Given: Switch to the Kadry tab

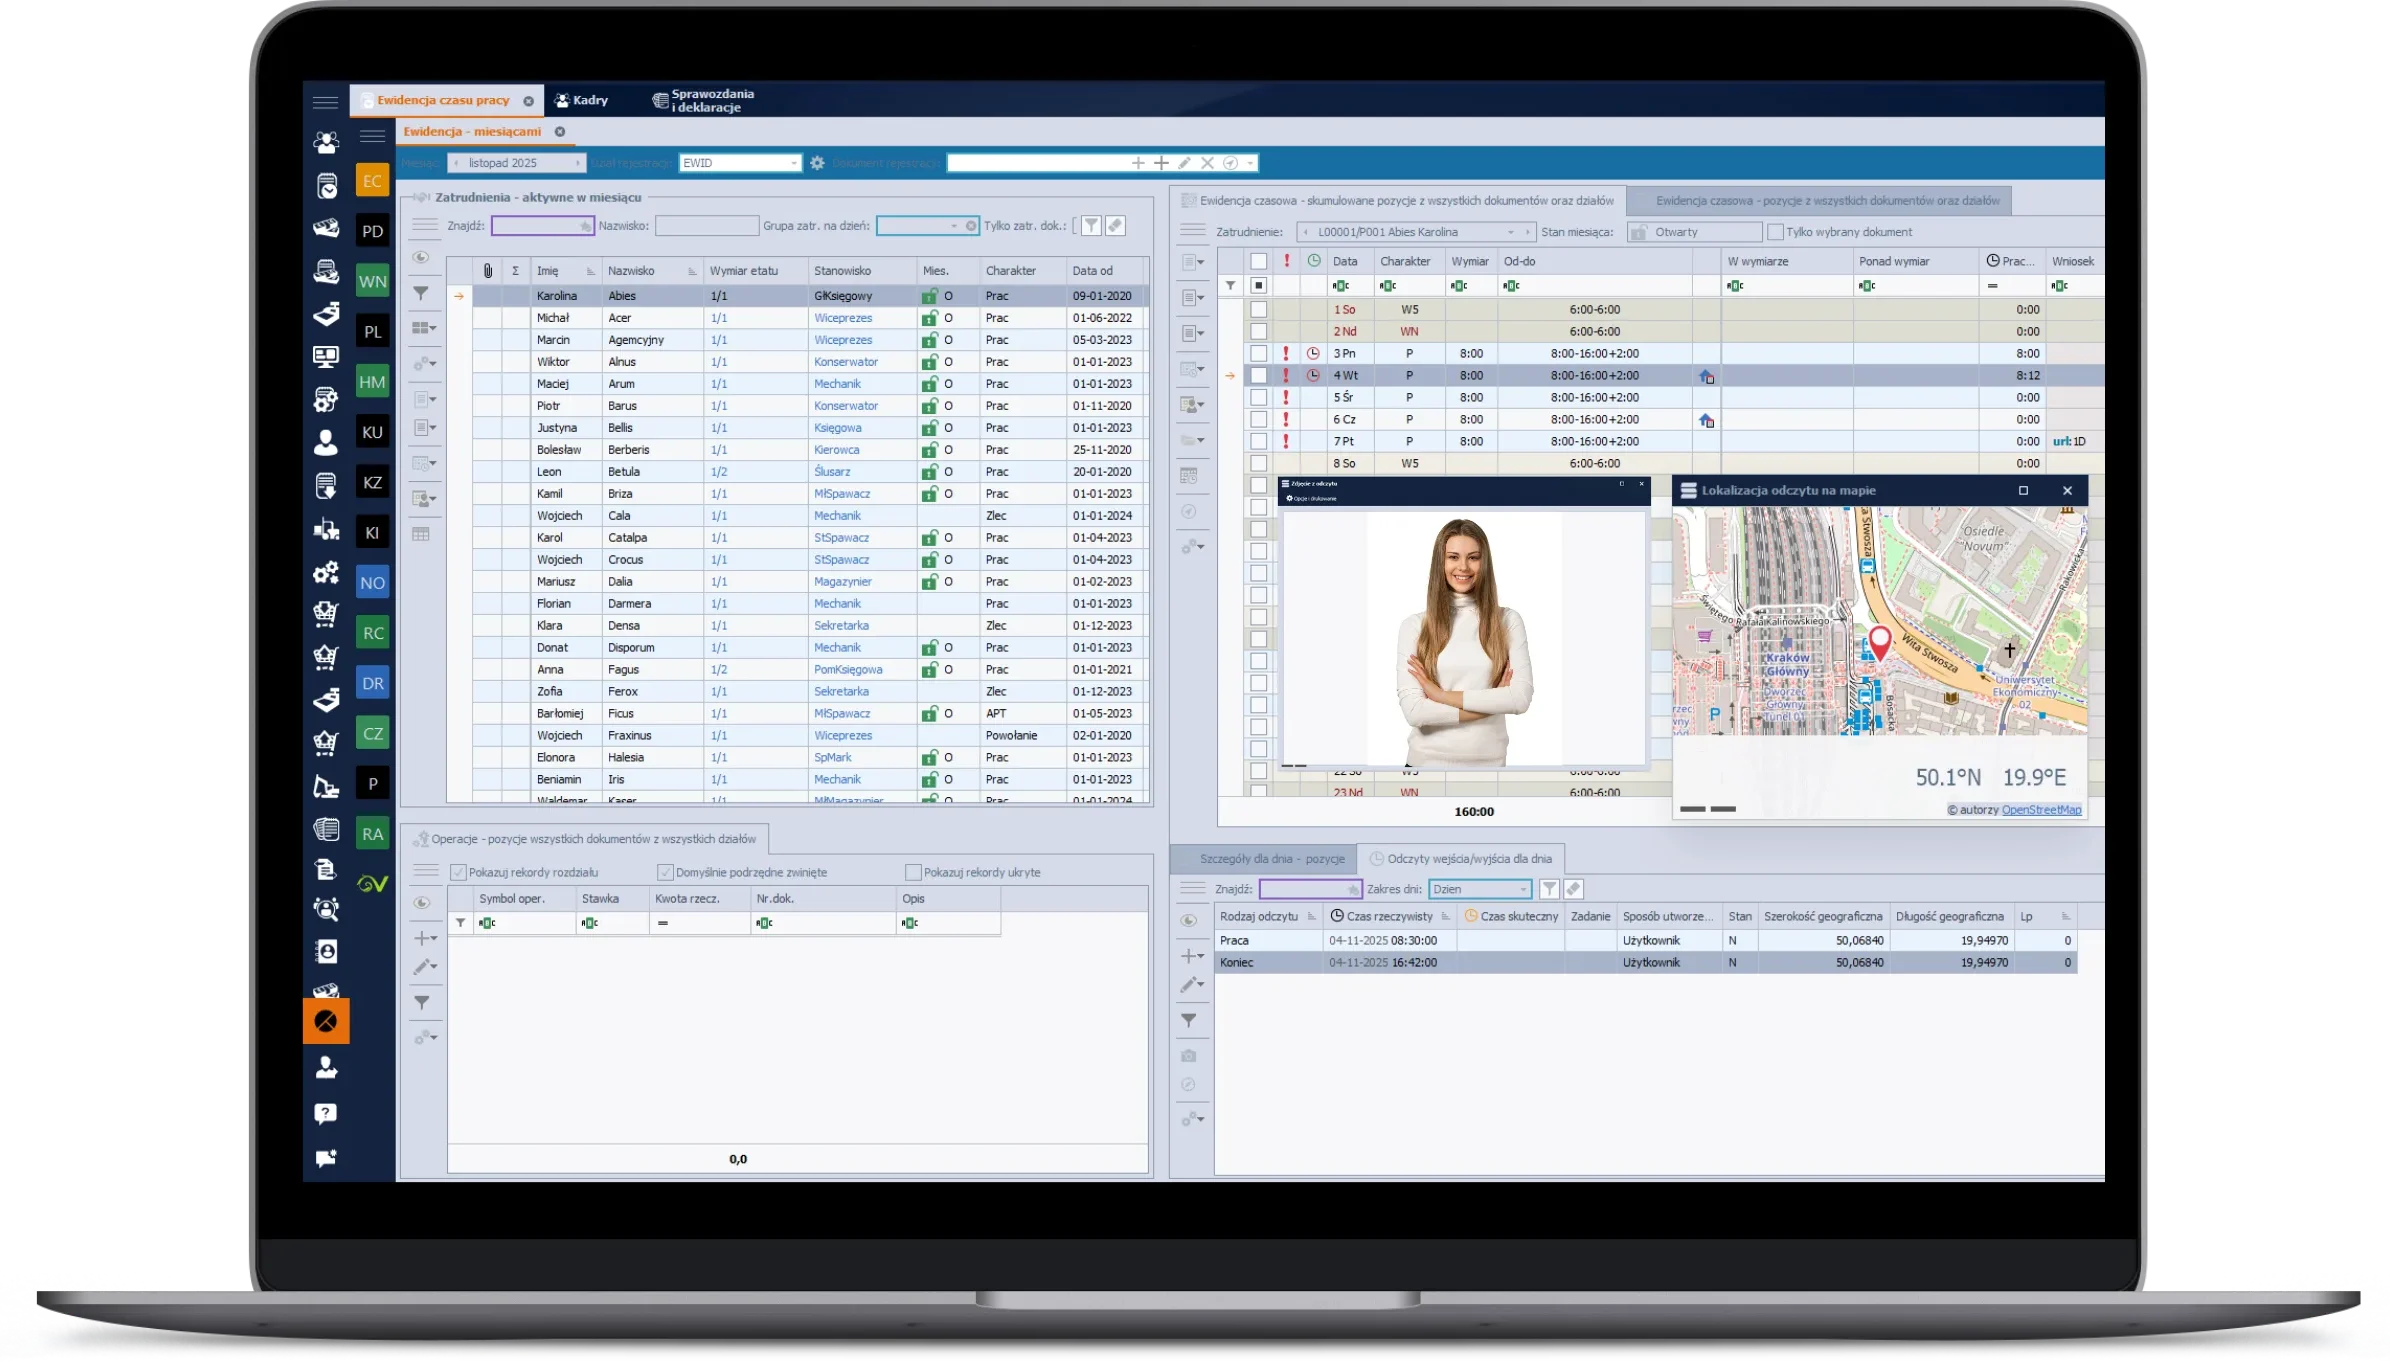Looking at the screenshot, I should click(x=582, y=100).
